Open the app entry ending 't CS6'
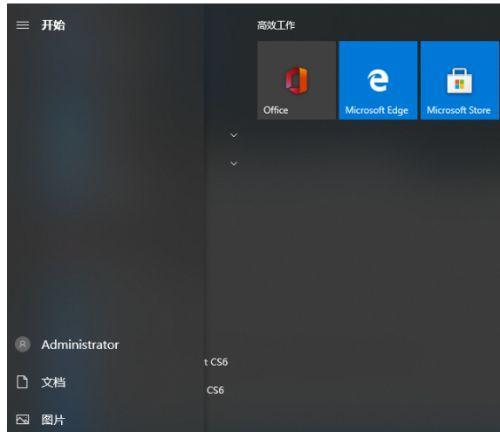 tap(216, 362)
